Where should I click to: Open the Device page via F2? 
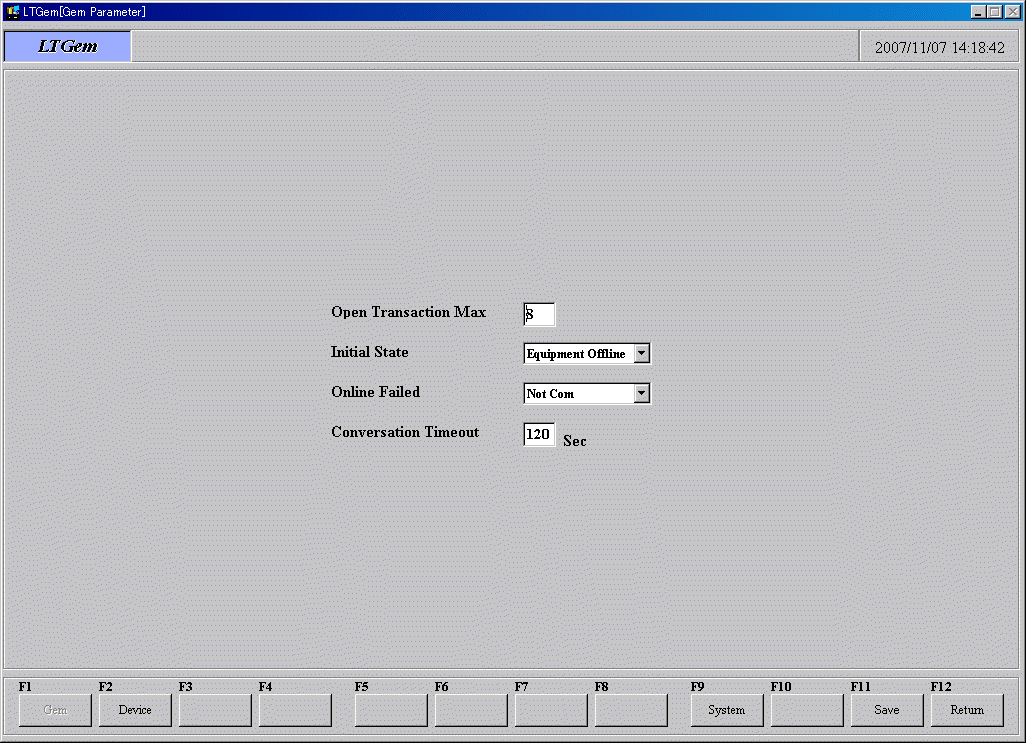tap(135, 710)
